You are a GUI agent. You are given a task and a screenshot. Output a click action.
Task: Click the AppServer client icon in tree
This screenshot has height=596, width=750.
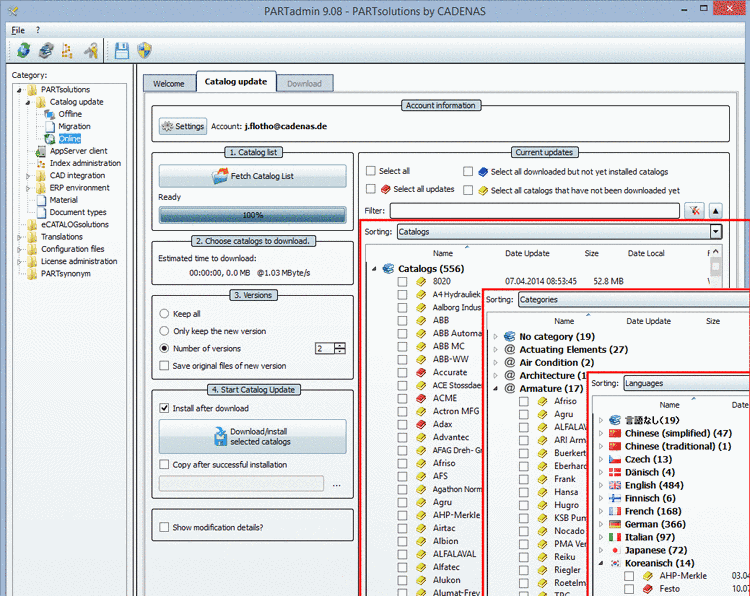click(x=41, y=151)
